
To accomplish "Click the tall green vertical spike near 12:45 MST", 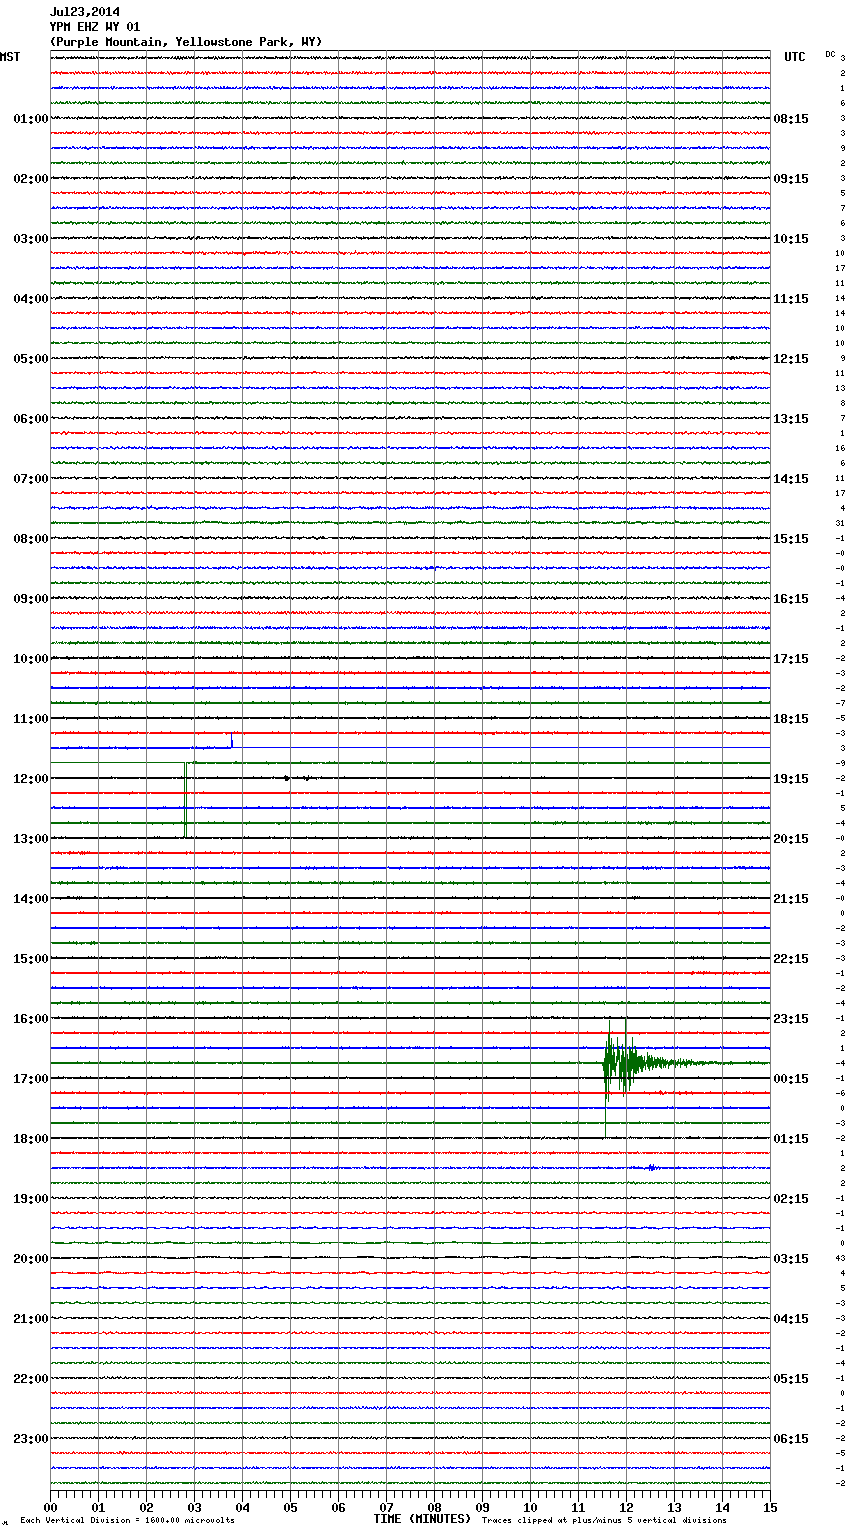I will point(185,800).
